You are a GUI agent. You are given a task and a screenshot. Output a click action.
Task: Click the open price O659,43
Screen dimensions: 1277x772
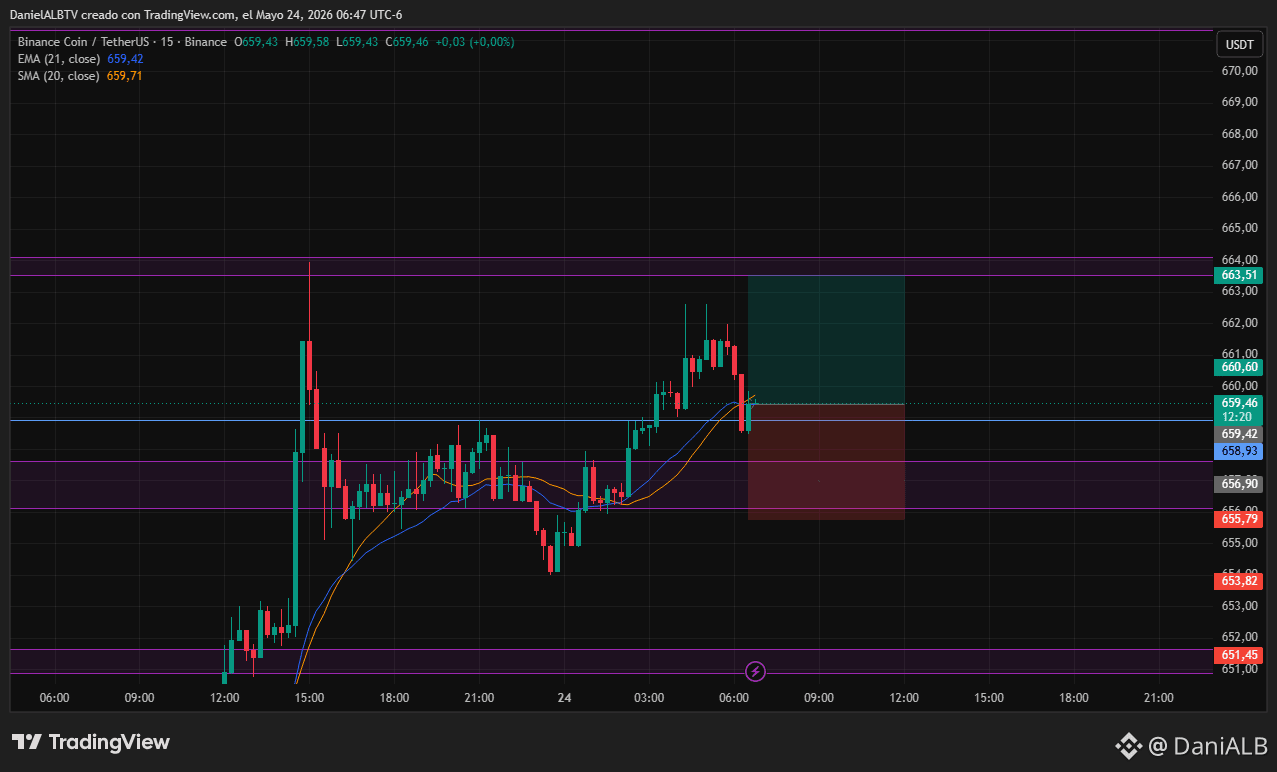[x=256, y=42]
